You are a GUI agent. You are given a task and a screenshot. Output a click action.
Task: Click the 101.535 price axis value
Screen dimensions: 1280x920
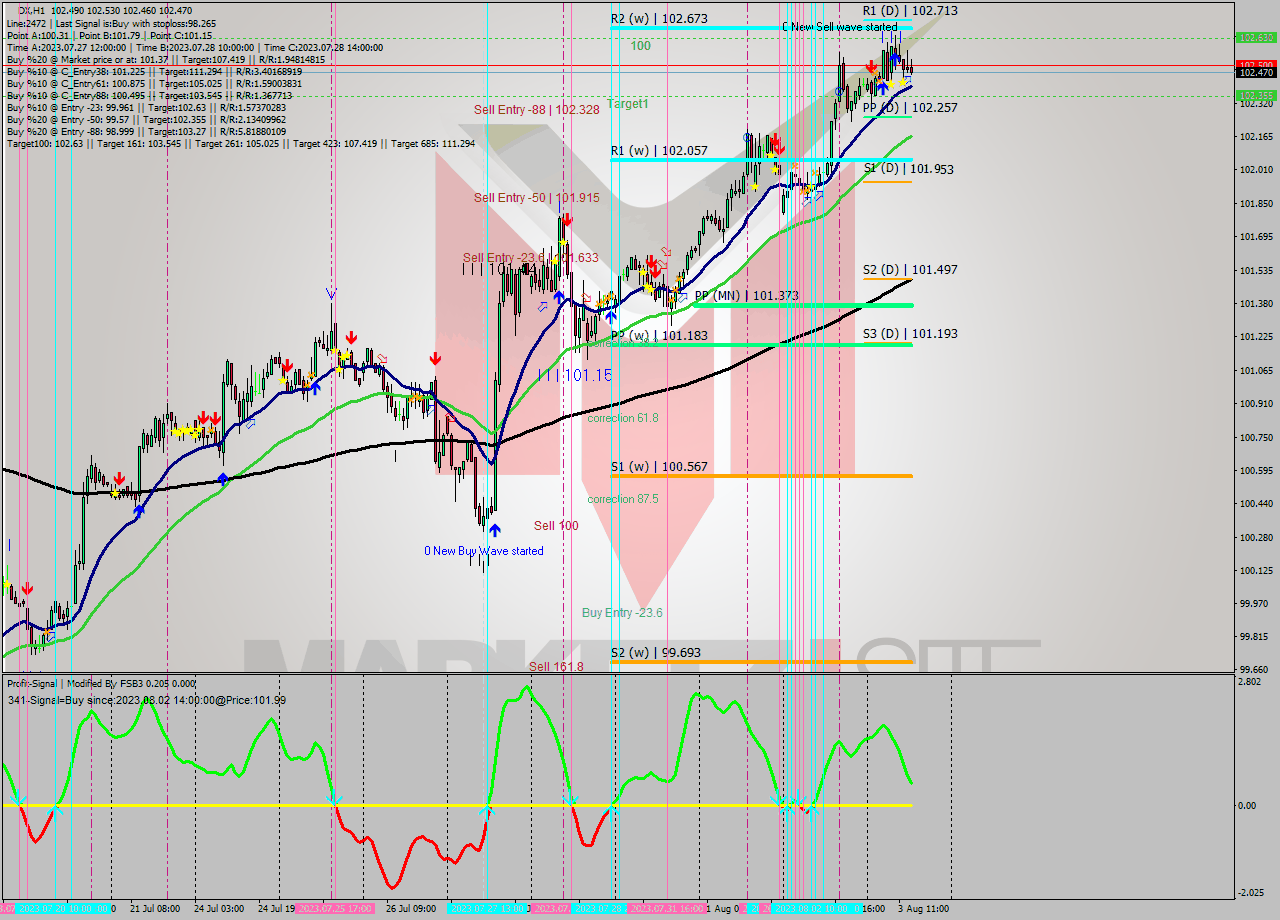[1256, 270]
